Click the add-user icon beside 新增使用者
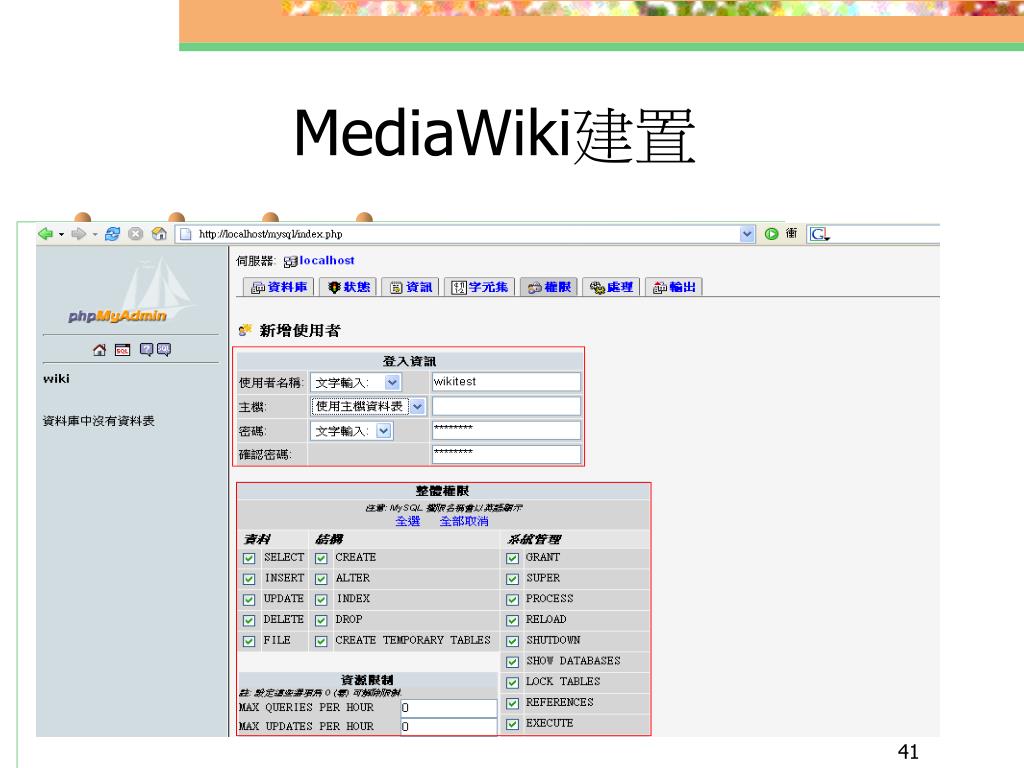This screenshot has width=1024, height=768. pyautogui.click(x=245, y=330)
